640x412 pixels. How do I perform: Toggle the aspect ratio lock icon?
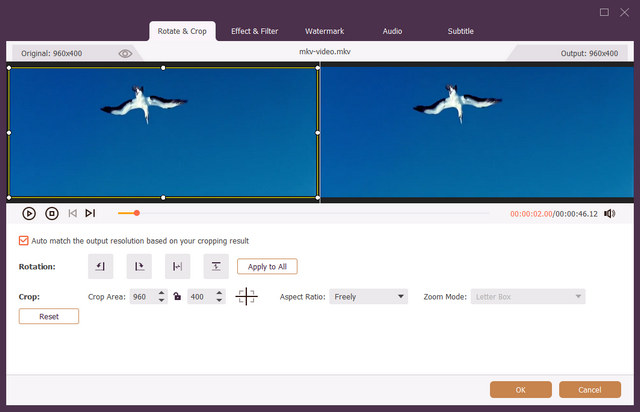pos(177,296)
